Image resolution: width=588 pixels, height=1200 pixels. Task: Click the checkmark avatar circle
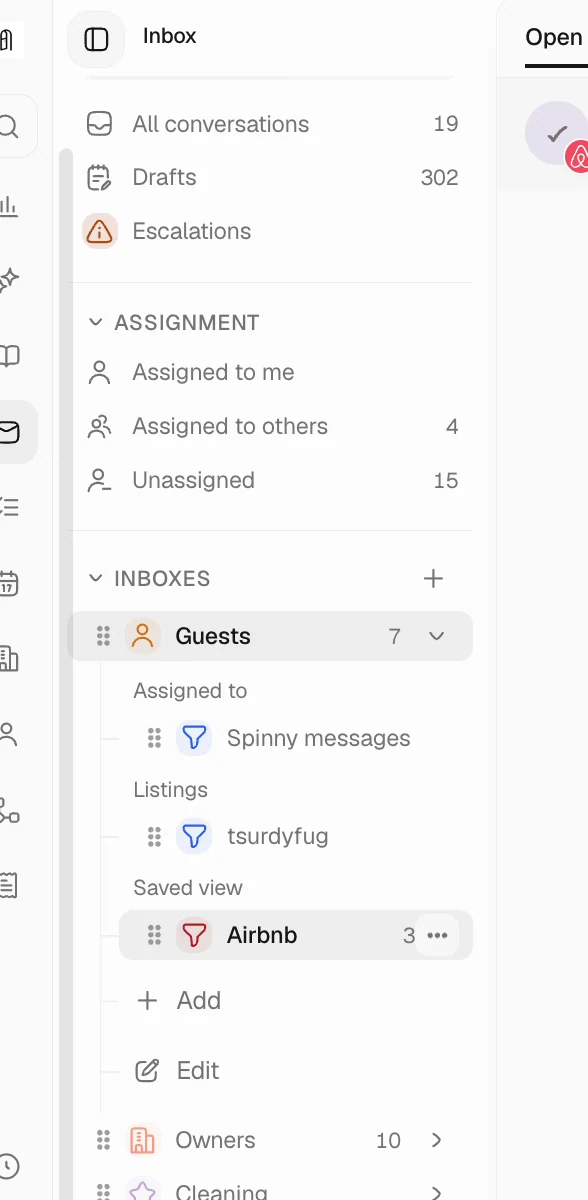pyautogui.click(x=555, y=133)
